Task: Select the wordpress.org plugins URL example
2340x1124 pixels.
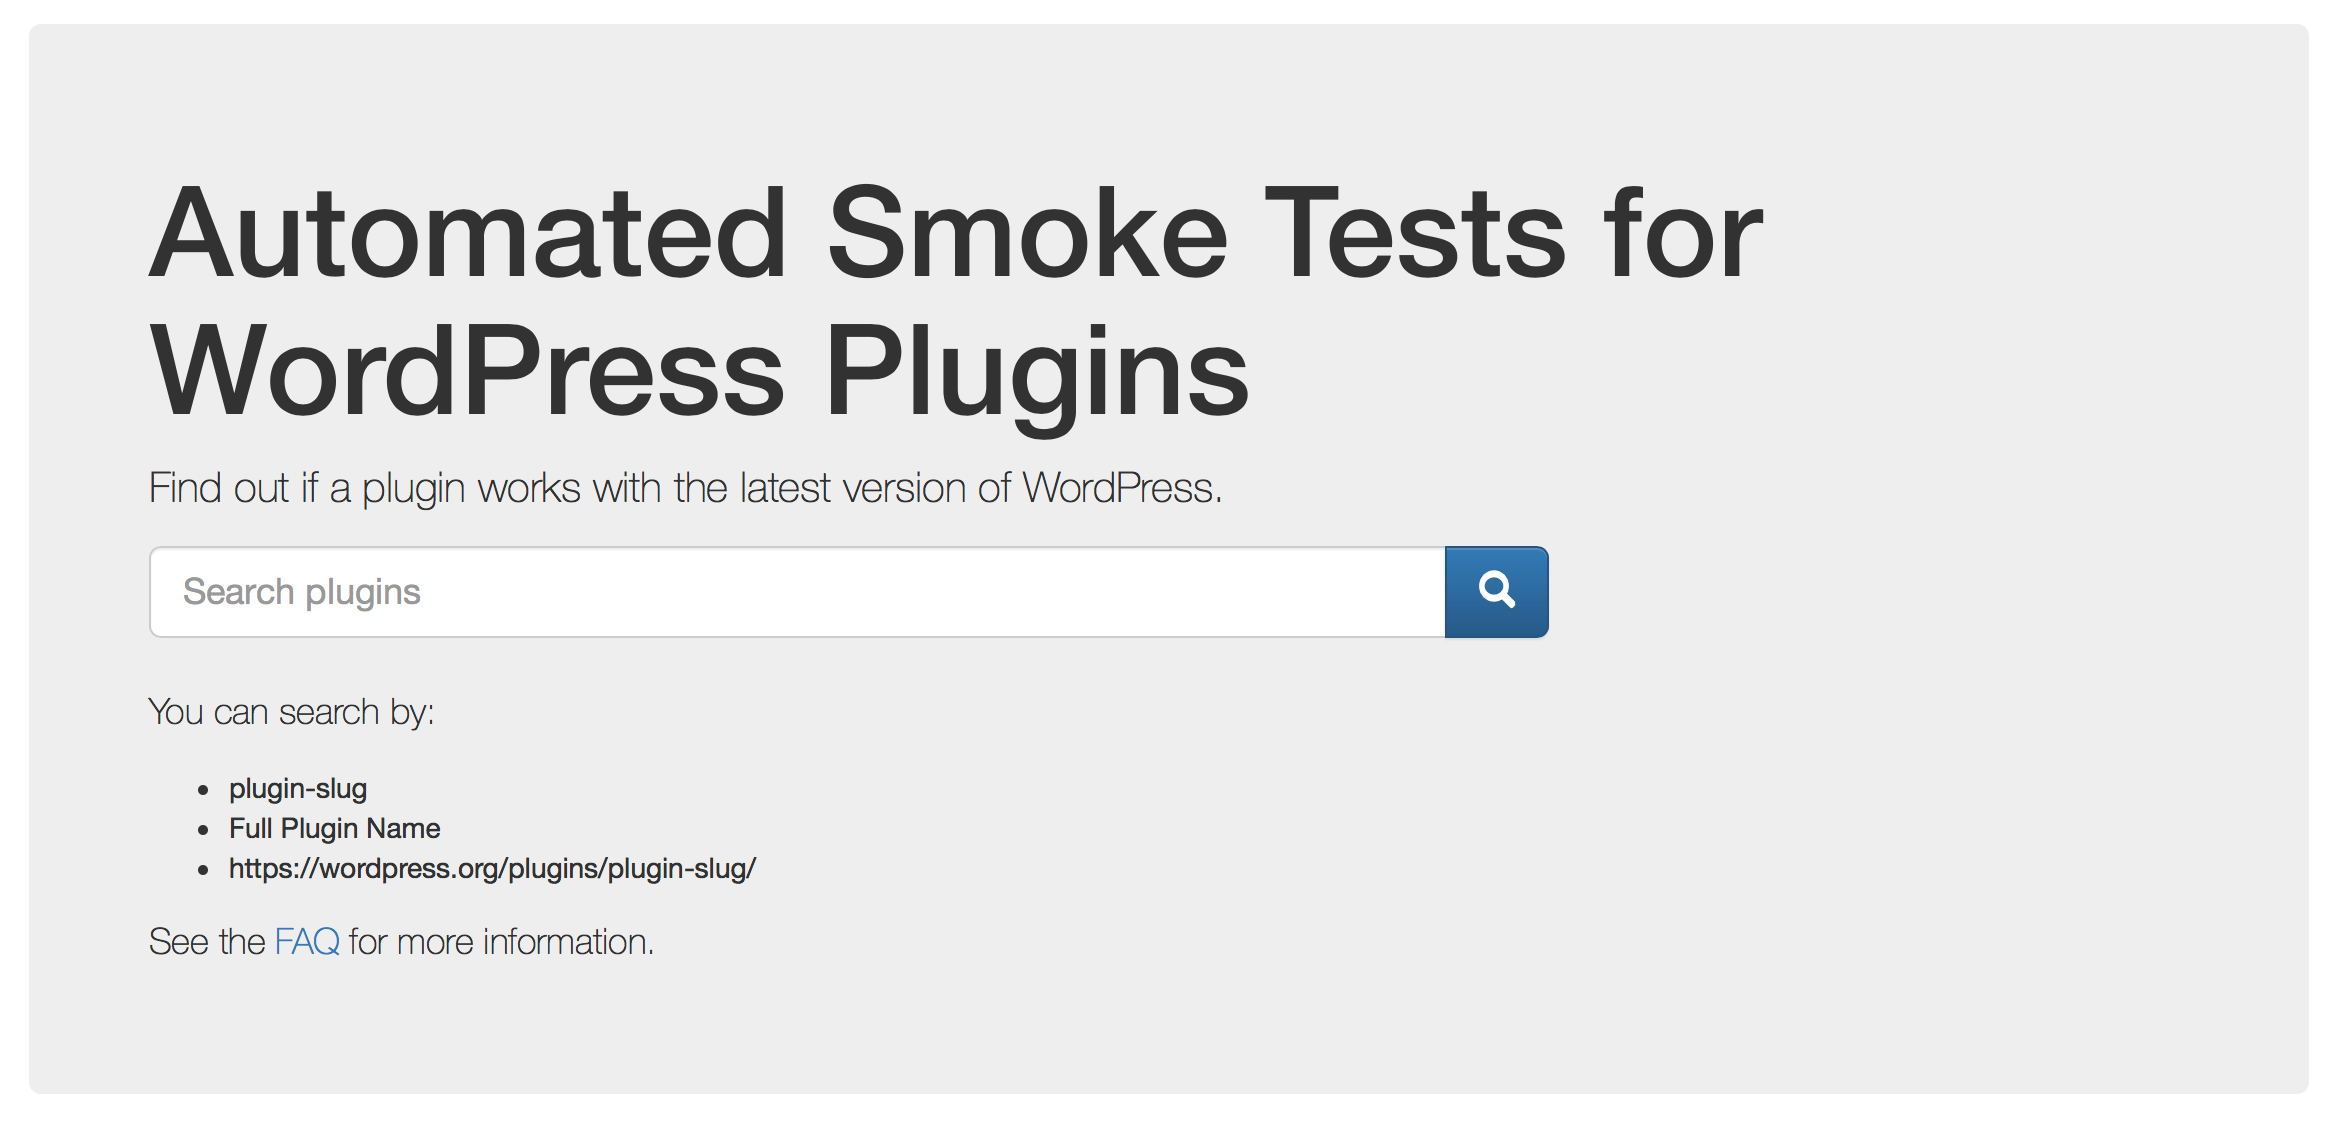Action: (x=492, y=868)
